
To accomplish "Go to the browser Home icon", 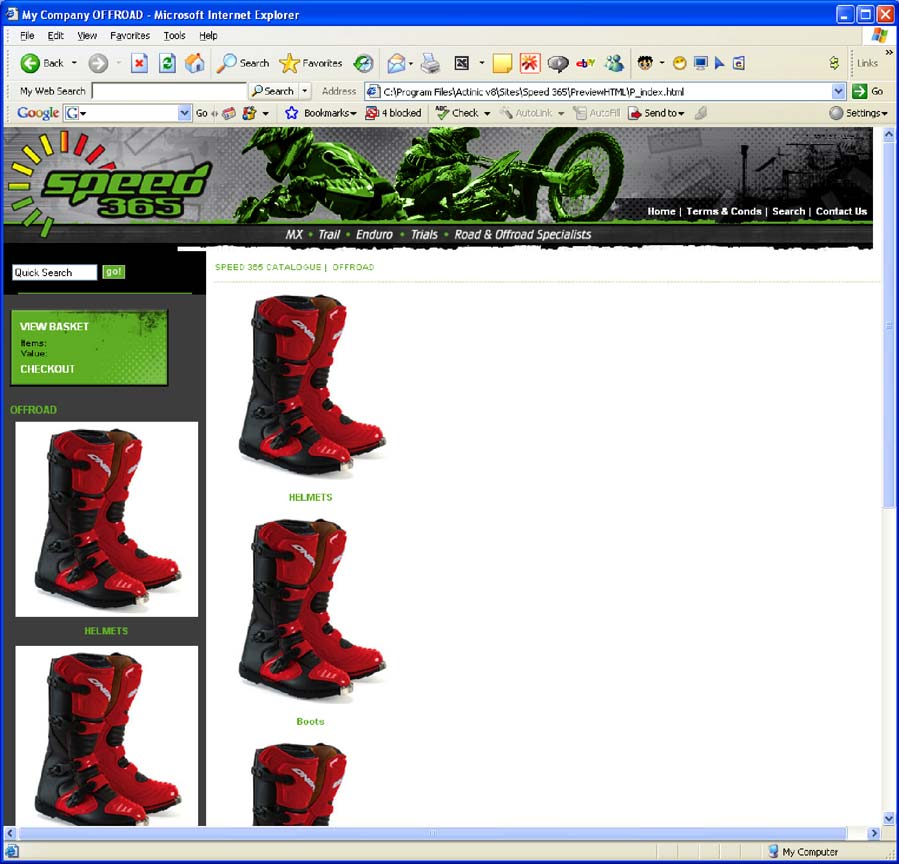I will click(x=194, y=63).
